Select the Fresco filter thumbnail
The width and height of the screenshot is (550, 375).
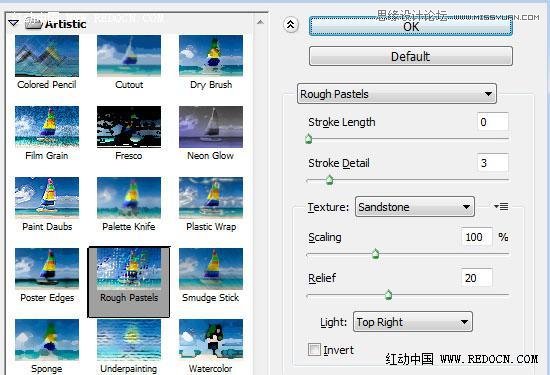pos(129,127)
